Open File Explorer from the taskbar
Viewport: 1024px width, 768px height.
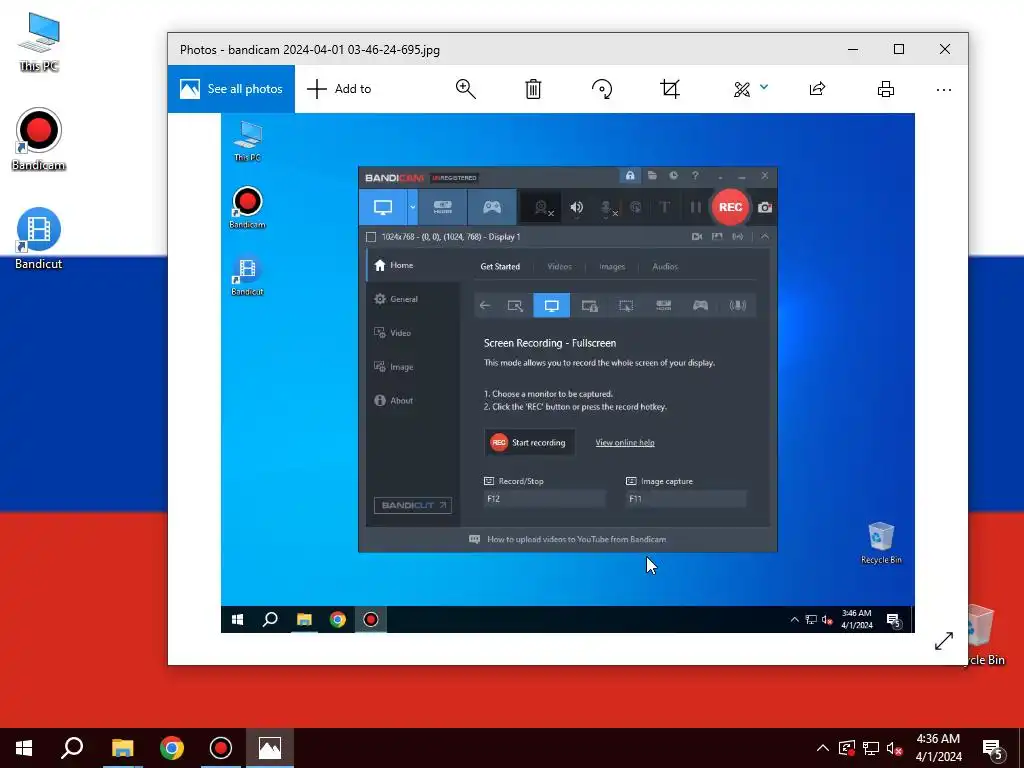point(122,748)
